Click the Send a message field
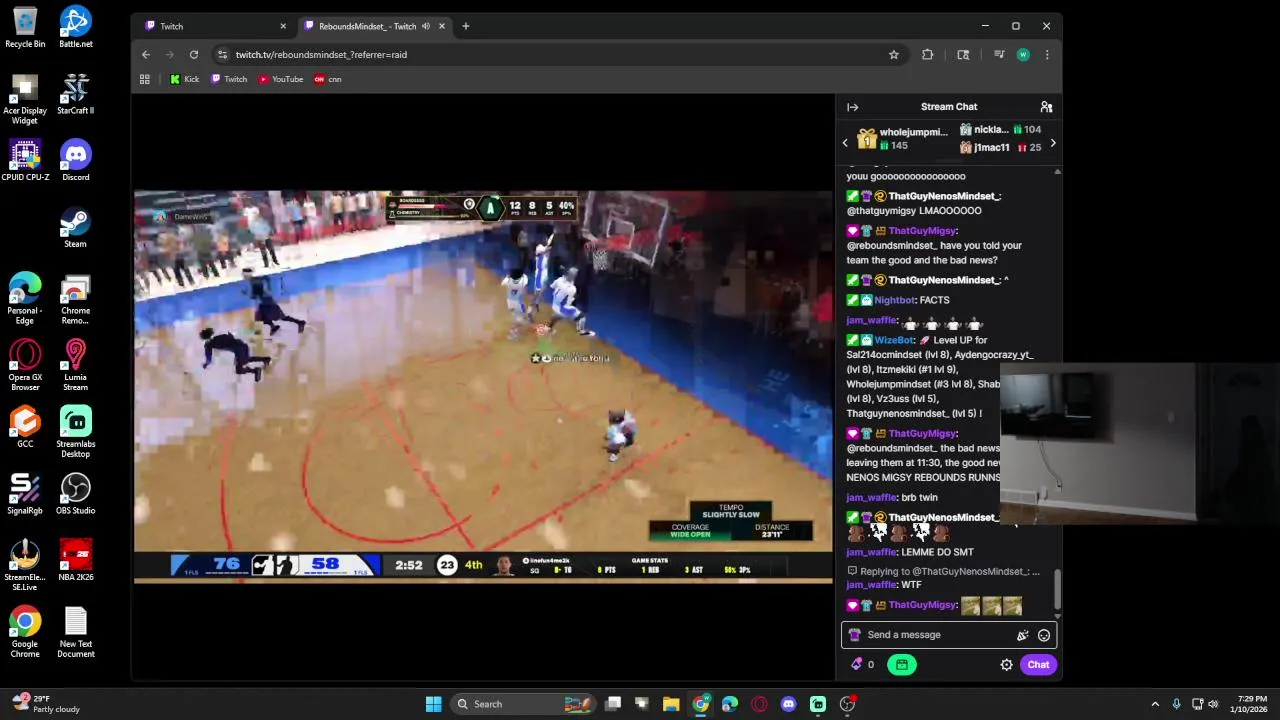This screenshot has height=720, width=1280. [x=938, y=635]
